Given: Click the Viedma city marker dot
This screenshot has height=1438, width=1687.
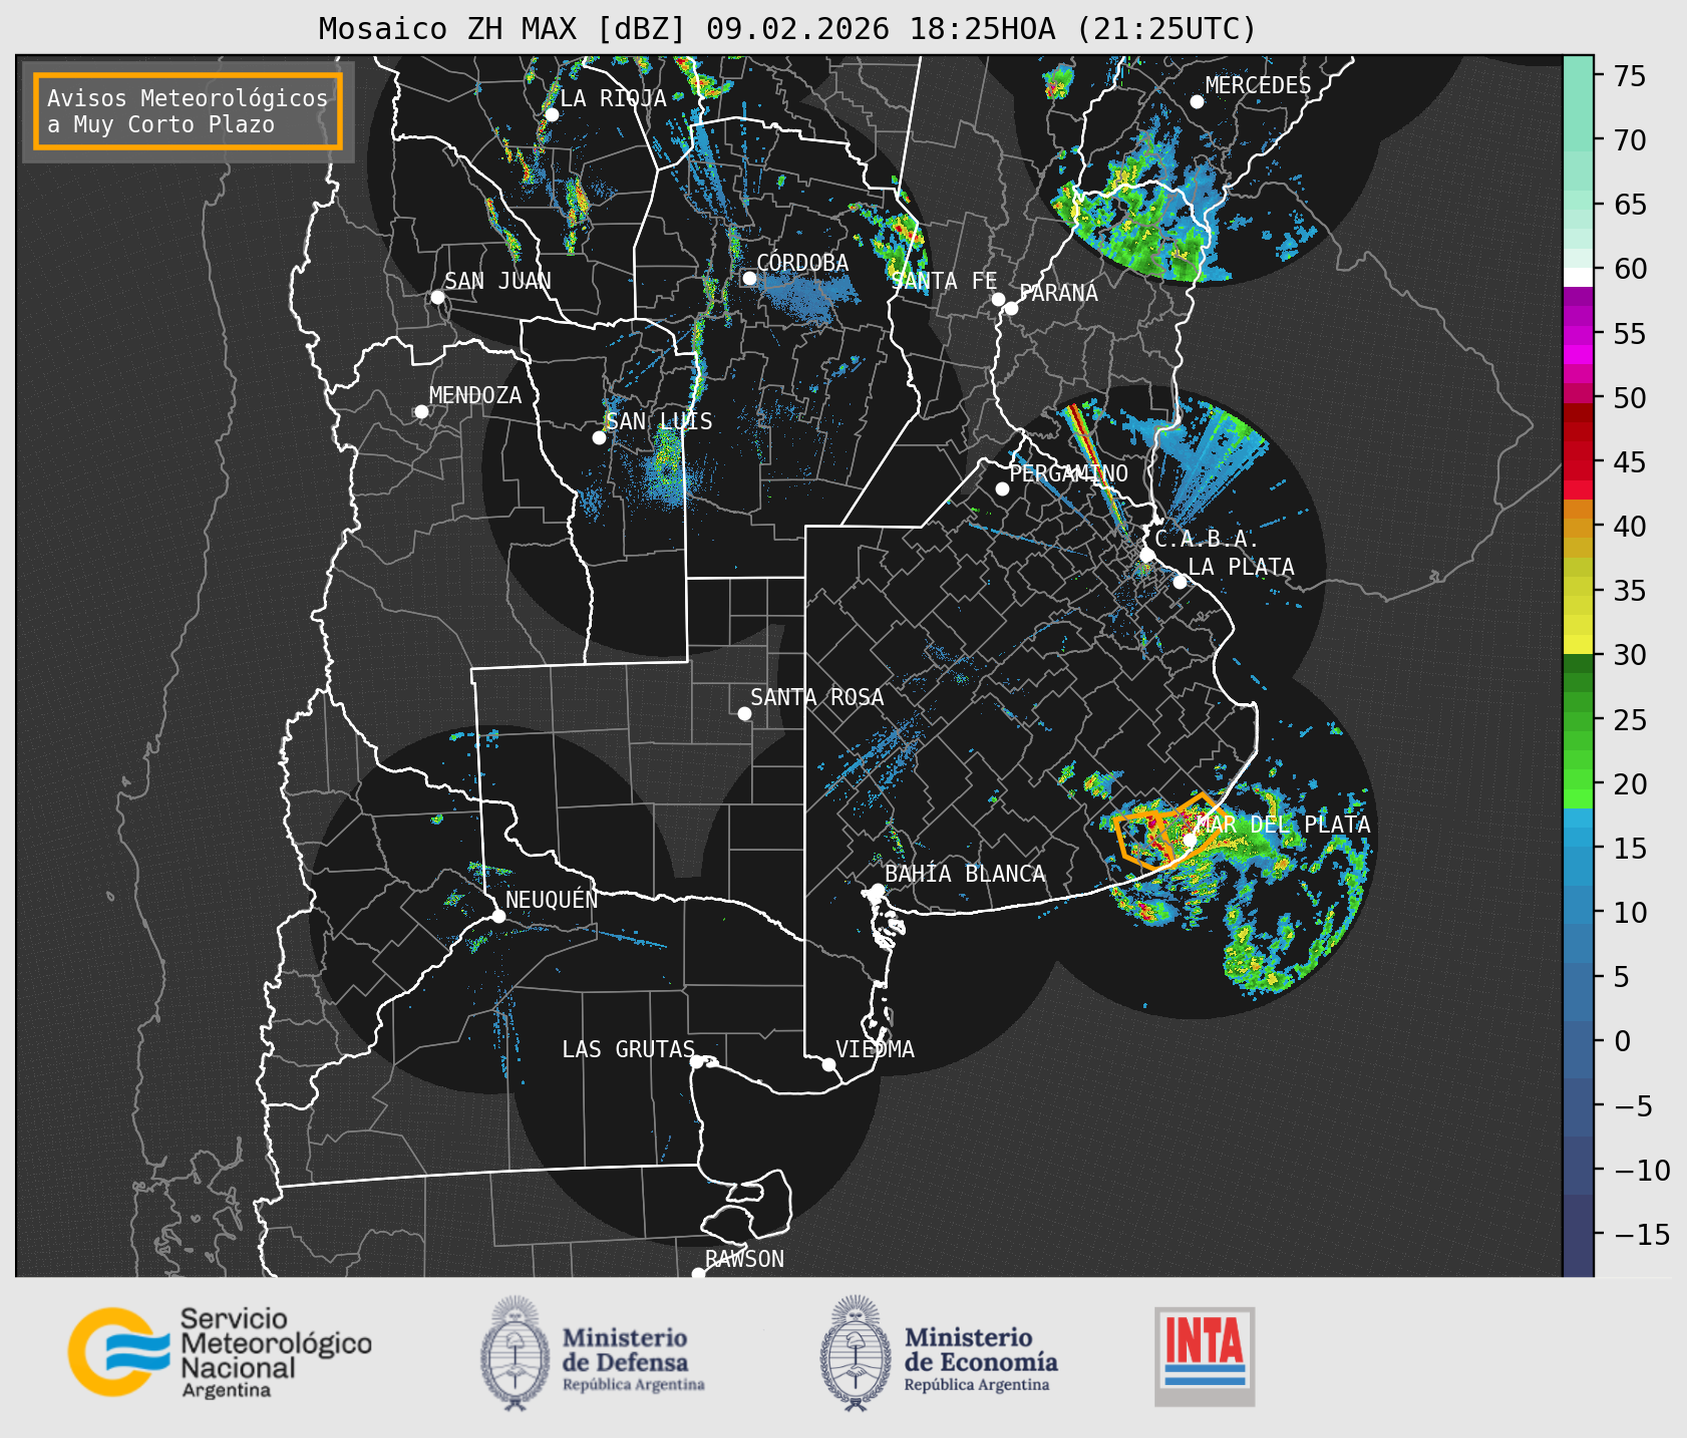Looking at the screenshot, I should point(828,1064).
